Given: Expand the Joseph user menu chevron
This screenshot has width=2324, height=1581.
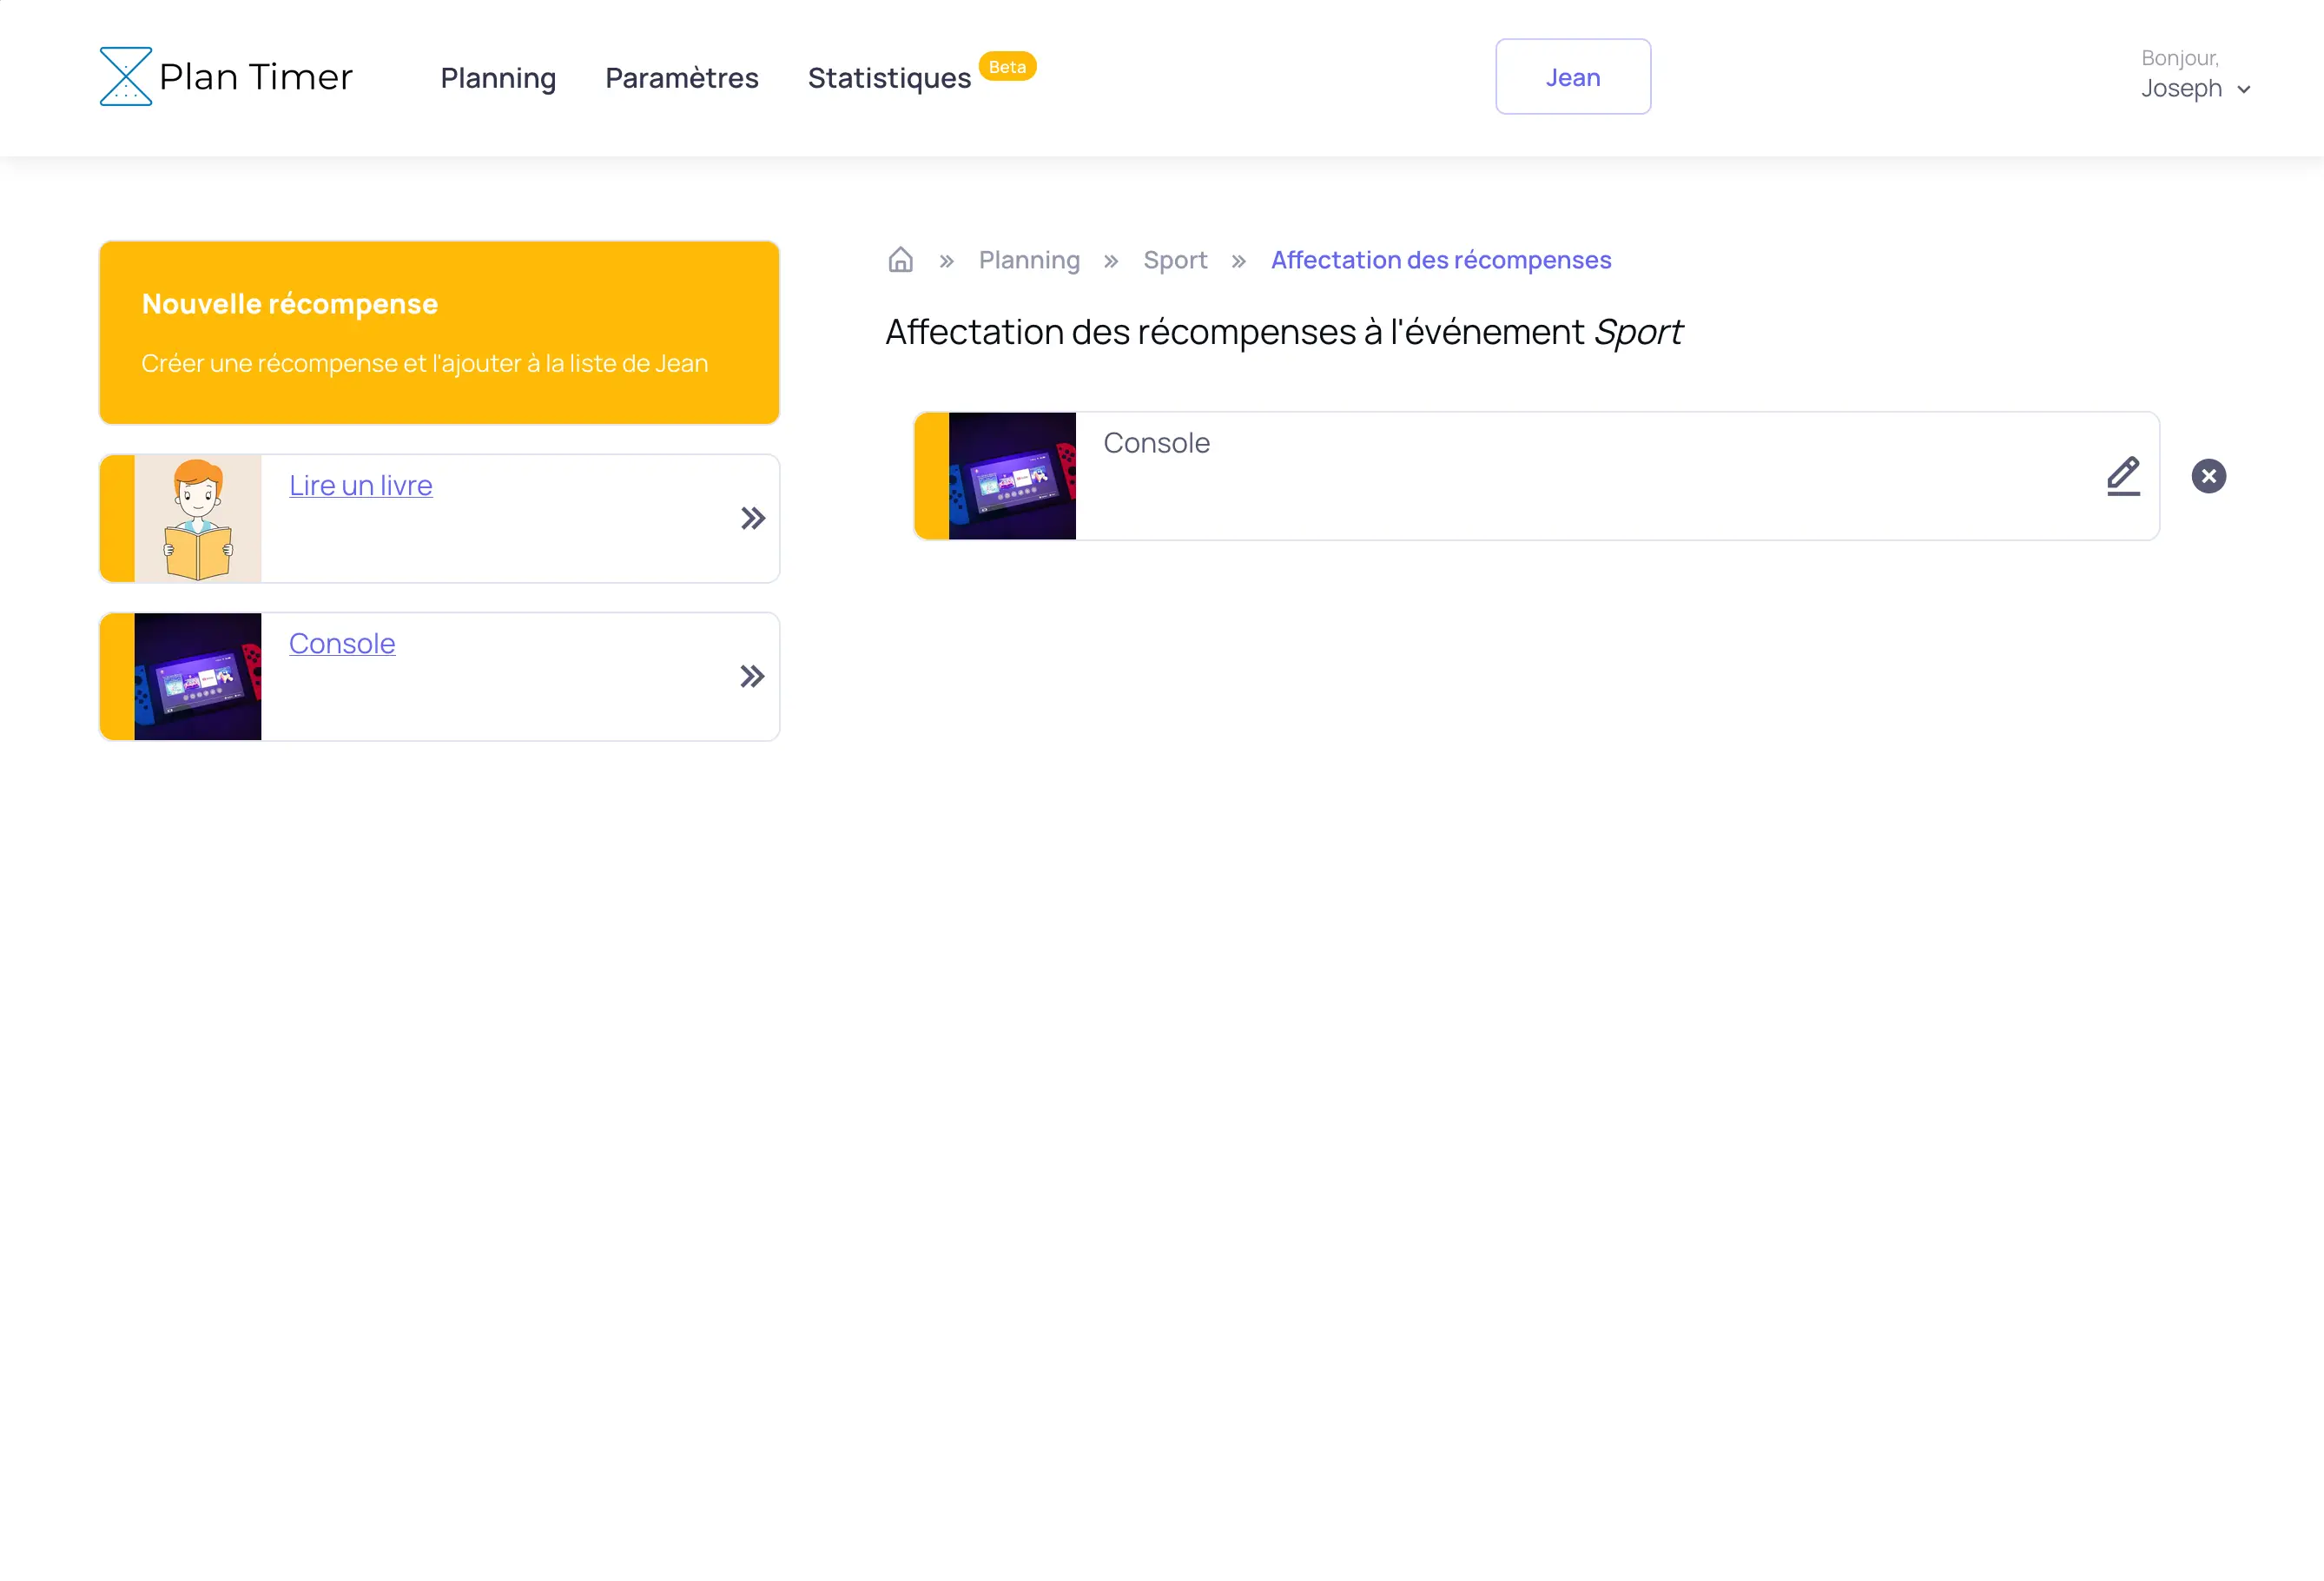Looking at the screenshot, I should (2243, 90).
